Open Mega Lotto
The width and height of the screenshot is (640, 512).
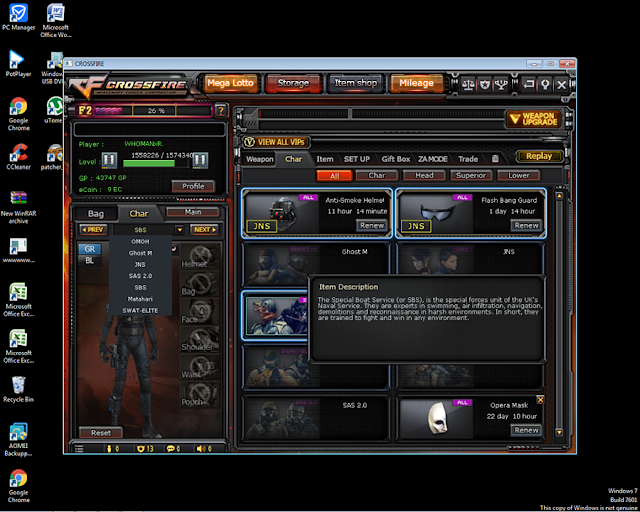click(x=230, y=83)
